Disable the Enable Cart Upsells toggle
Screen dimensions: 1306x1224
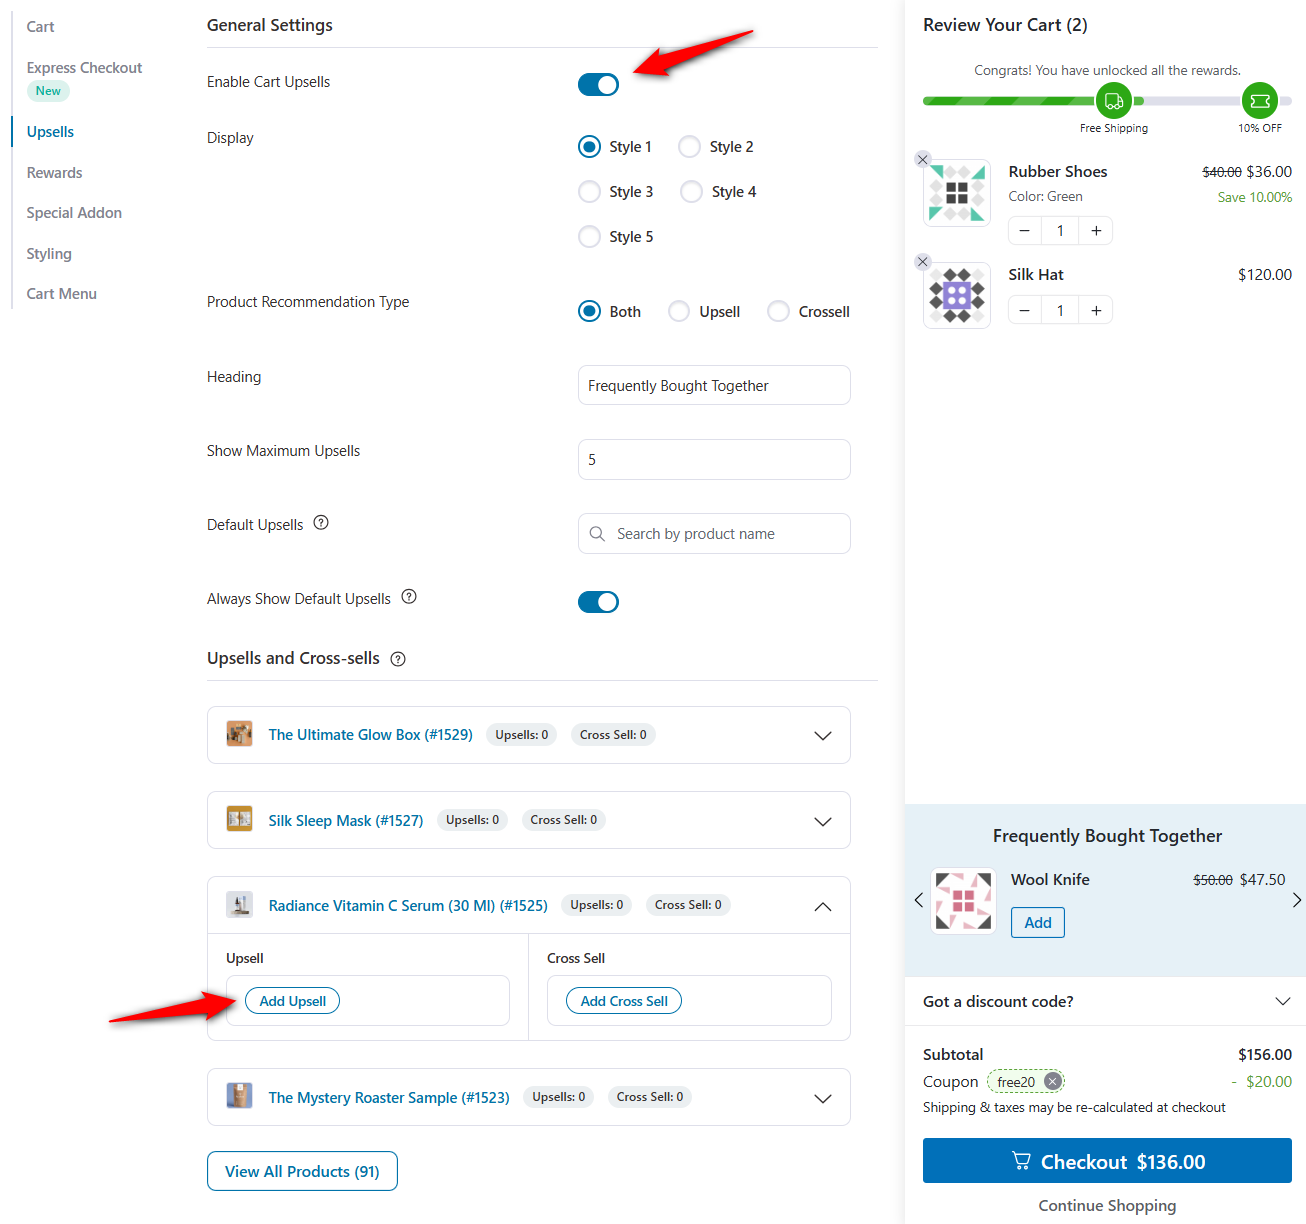tap(598, 84)
